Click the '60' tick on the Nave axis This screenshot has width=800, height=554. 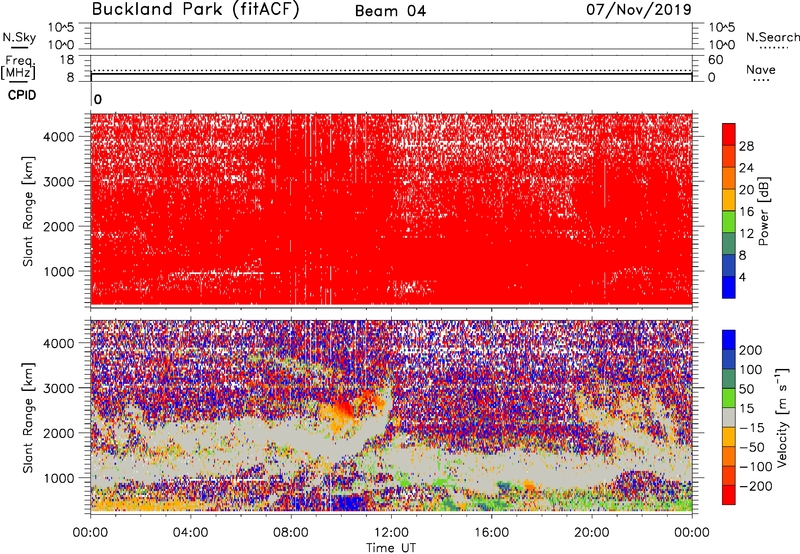715,60
